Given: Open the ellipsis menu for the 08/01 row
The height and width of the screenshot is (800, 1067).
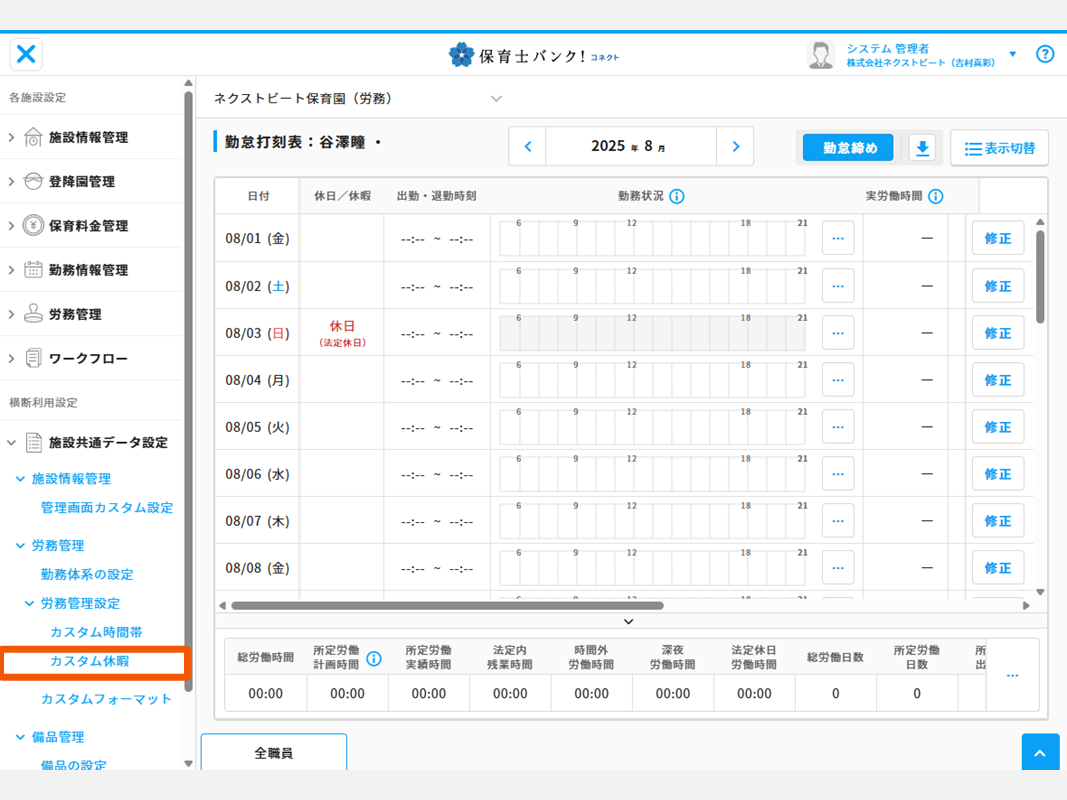Looking at the screenshot, I should tap(838, 239).
